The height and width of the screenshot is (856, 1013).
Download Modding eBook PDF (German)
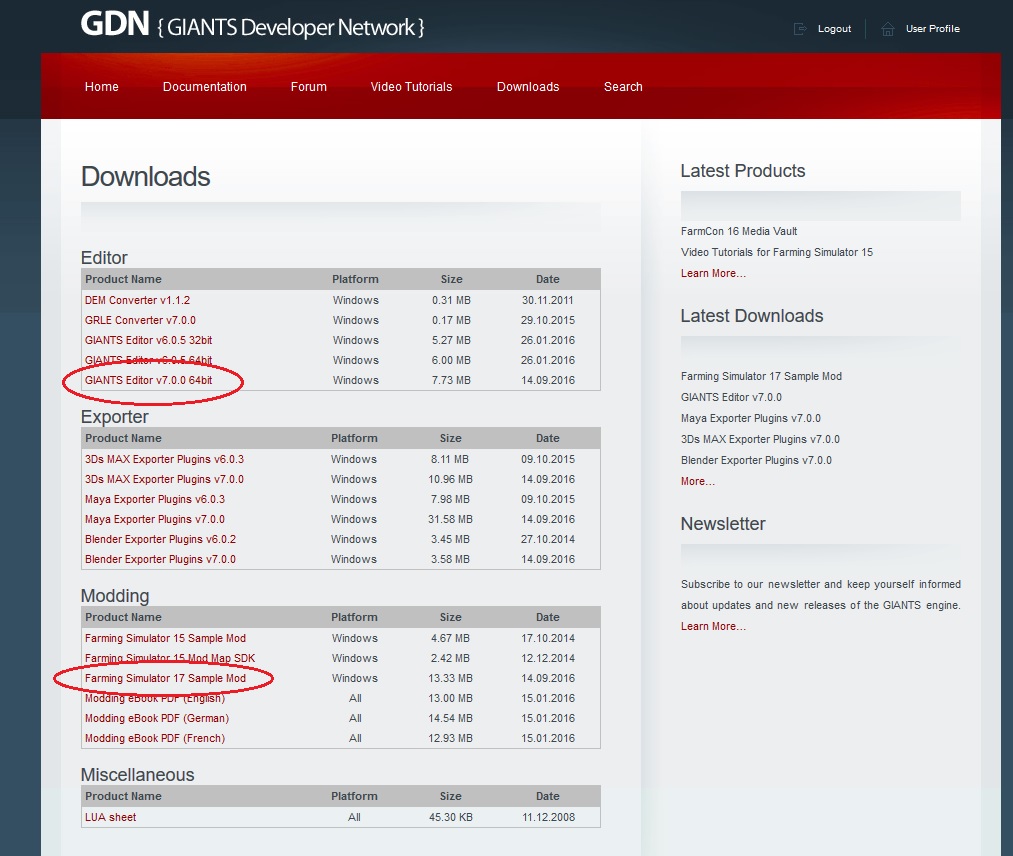(157, 718)
